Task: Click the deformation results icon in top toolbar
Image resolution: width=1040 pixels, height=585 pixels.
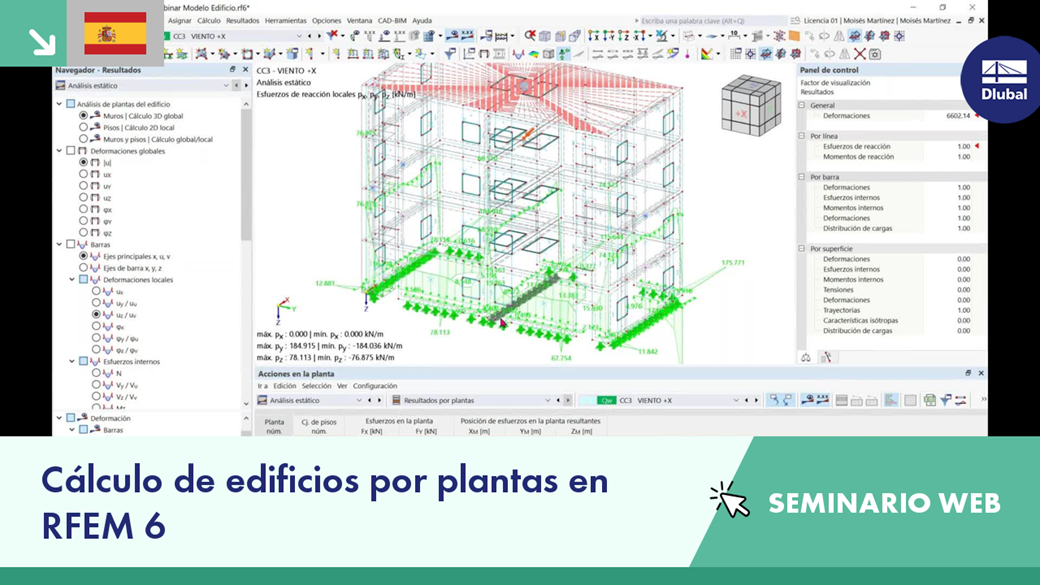Action: (452, 36)
